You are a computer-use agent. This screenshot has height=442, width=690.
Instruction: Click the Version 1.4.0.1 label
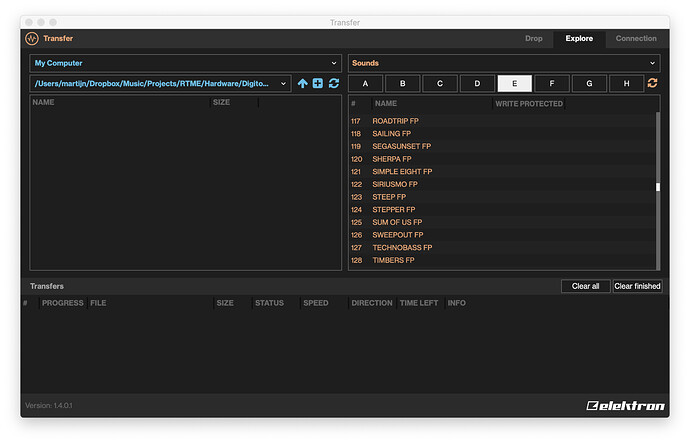(49, 405)
